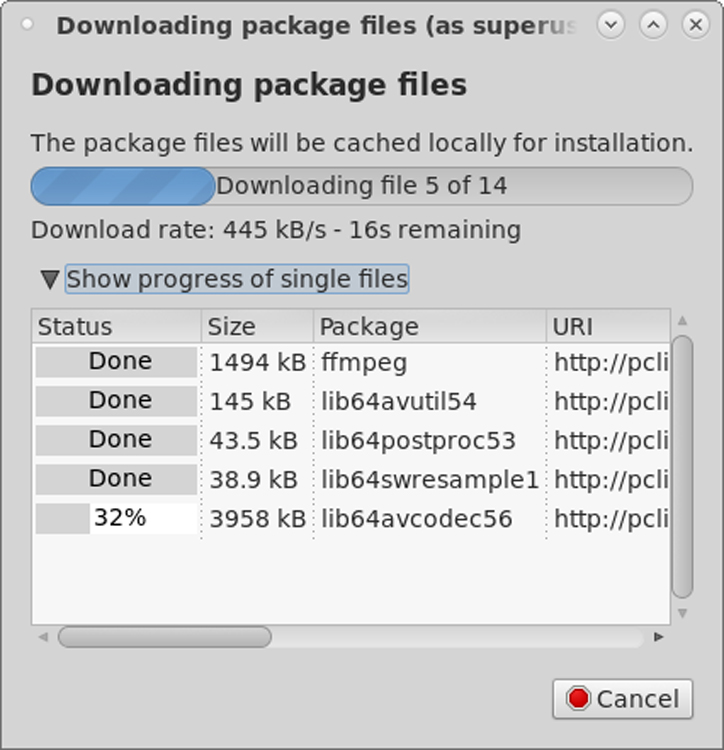Image resolution: width=724 pixels, height=750 pixels.
Task: Click the red stop icon on Cancel
Action: [x=578, y=698]
